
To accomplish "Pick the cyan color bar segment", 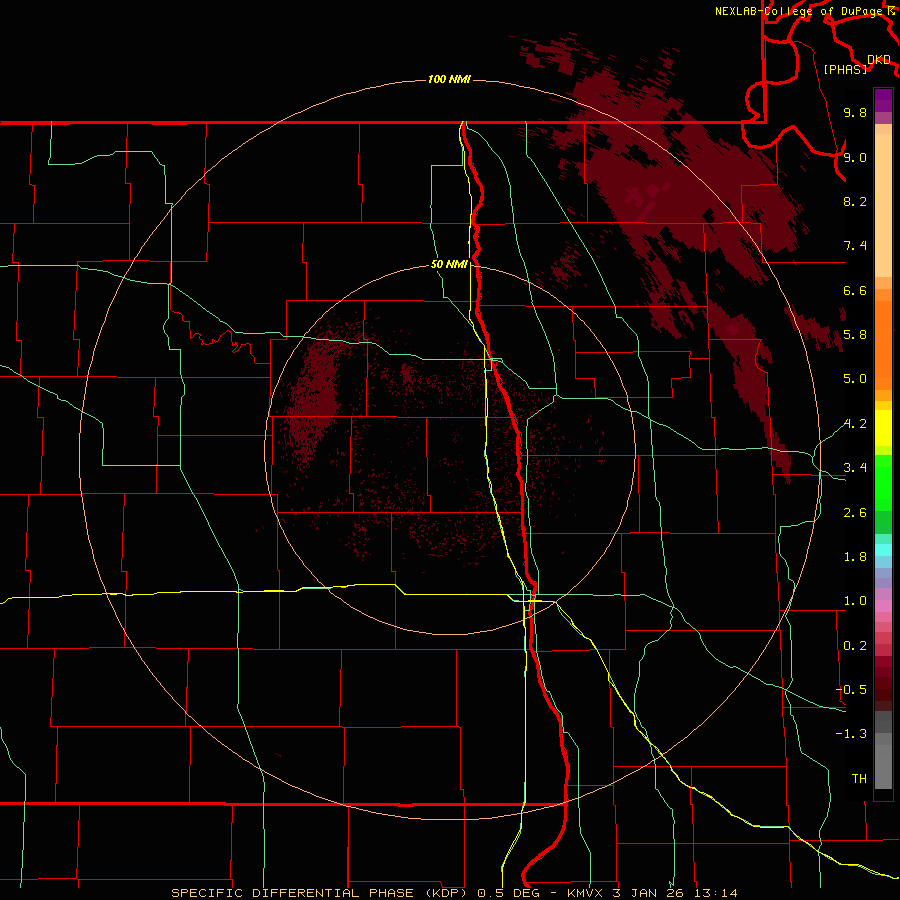I will [883, 550].
